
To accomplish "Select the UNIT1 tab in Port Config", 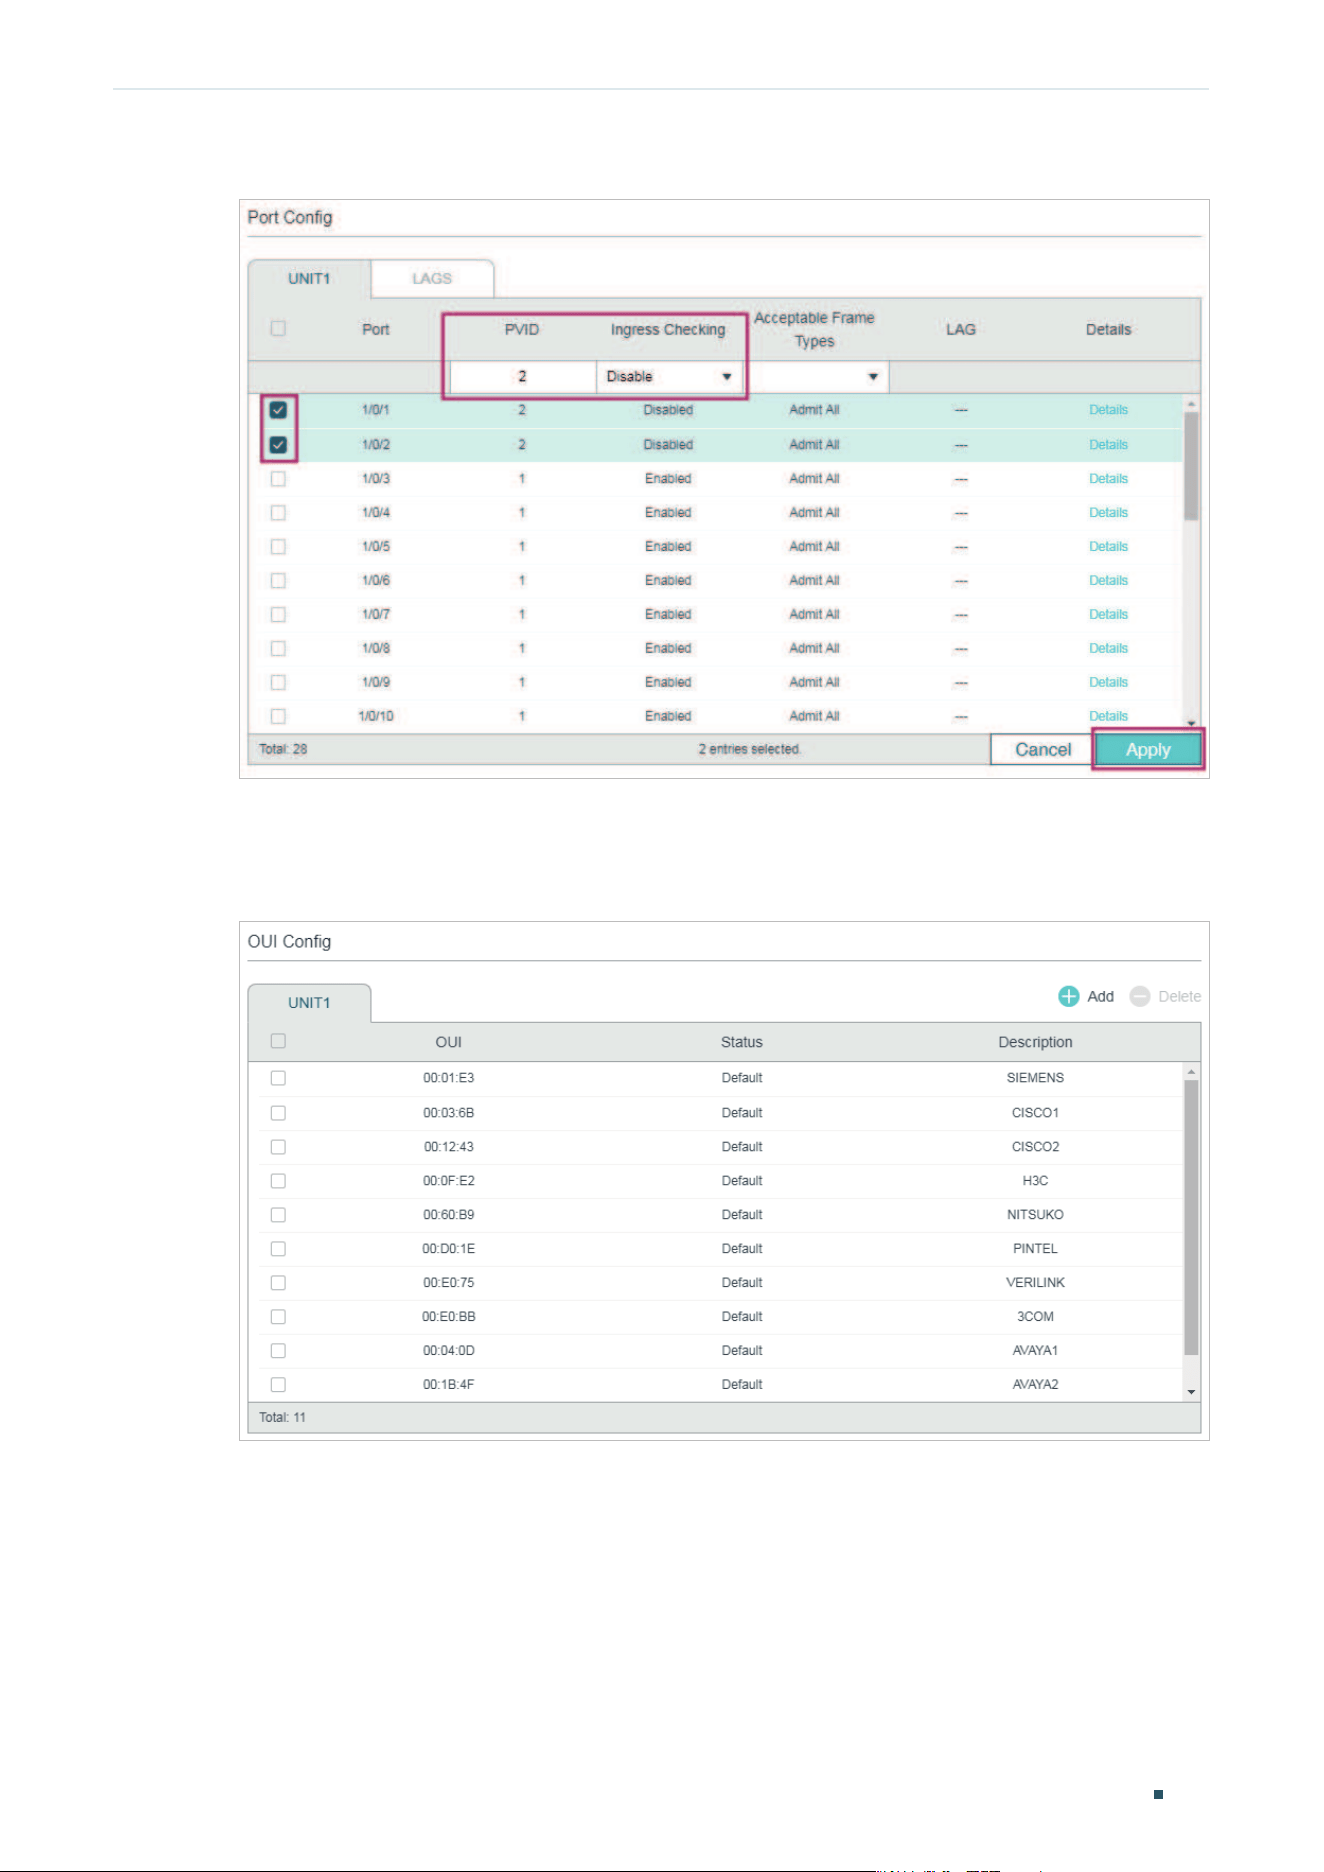I will click(309, 279).
